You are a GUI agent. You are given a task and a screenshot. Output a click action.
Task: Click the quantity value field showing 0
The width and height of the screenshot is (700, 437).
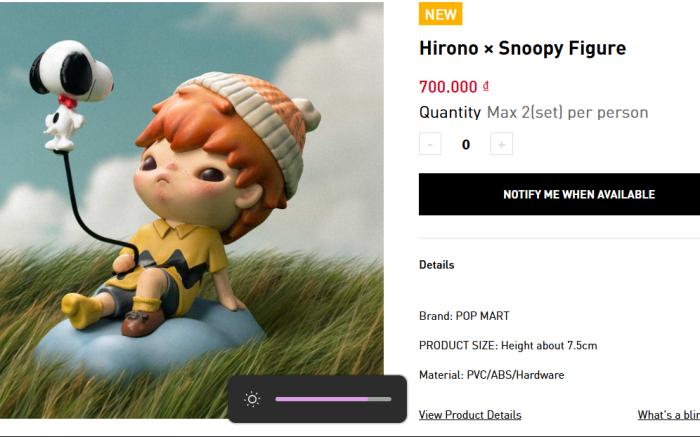coord(466,145)
